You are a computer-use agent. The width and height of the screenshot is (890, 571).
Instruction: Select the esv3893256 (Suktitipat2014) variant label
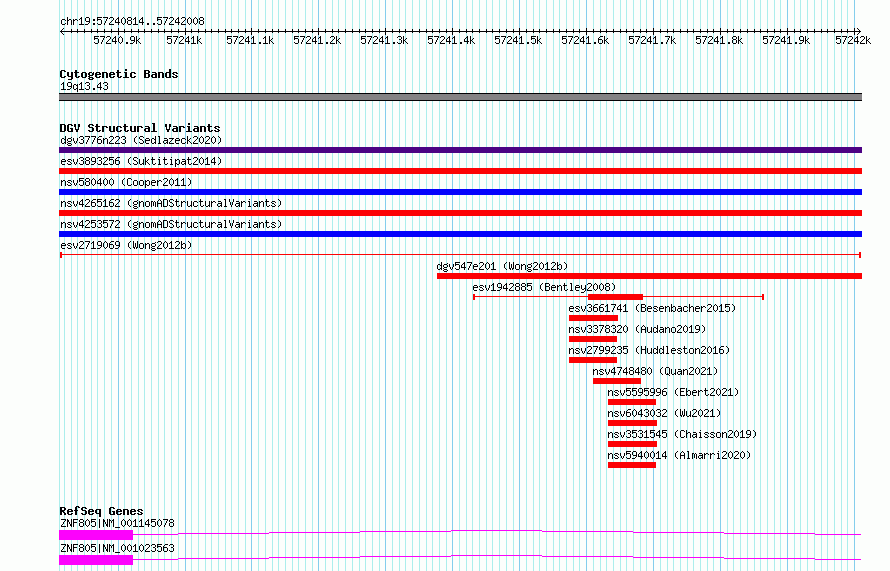[x=141, y=161]
